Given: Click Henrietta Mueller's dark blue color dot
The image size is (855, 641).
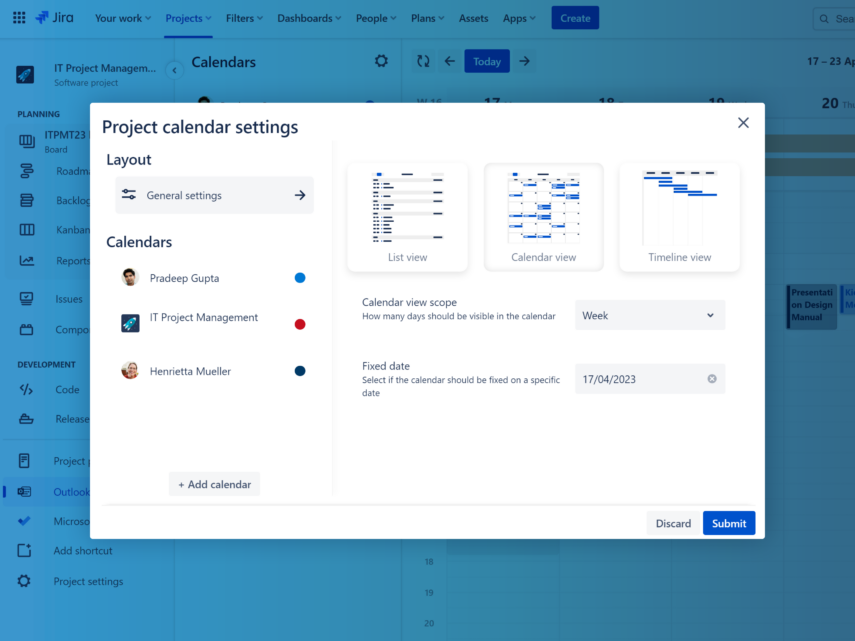Looking at the screenshot, I should tap(300, 371).
